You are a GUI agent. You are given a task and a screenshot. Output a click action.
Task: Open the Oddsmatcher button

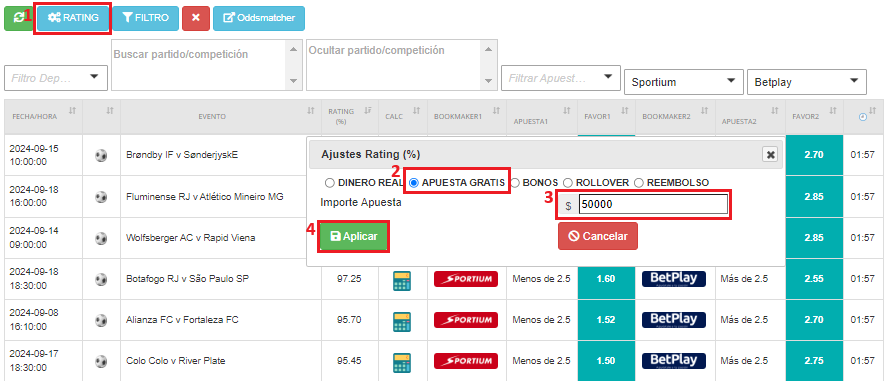[x=259, y=18]
